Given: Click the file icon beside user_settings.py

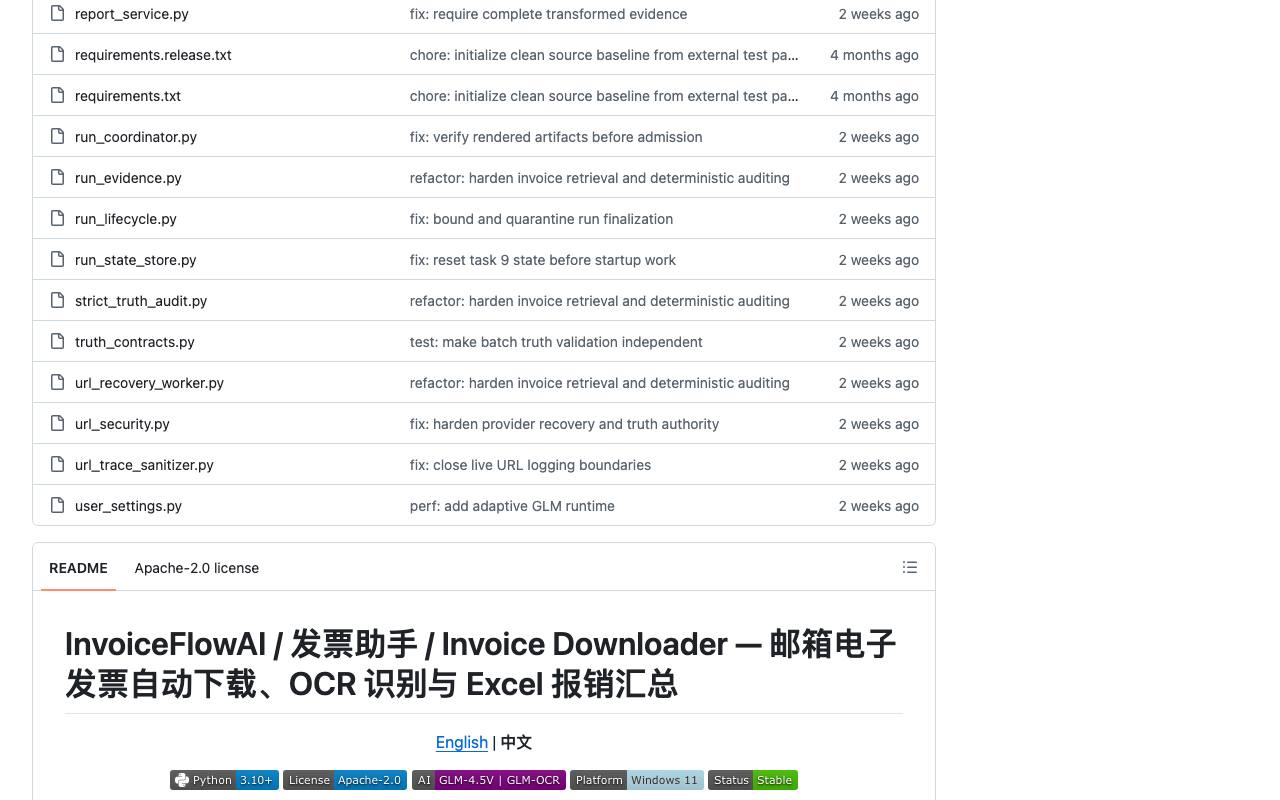Looking at the screenshot, I should pyautogui.click(x=57, y=506).
